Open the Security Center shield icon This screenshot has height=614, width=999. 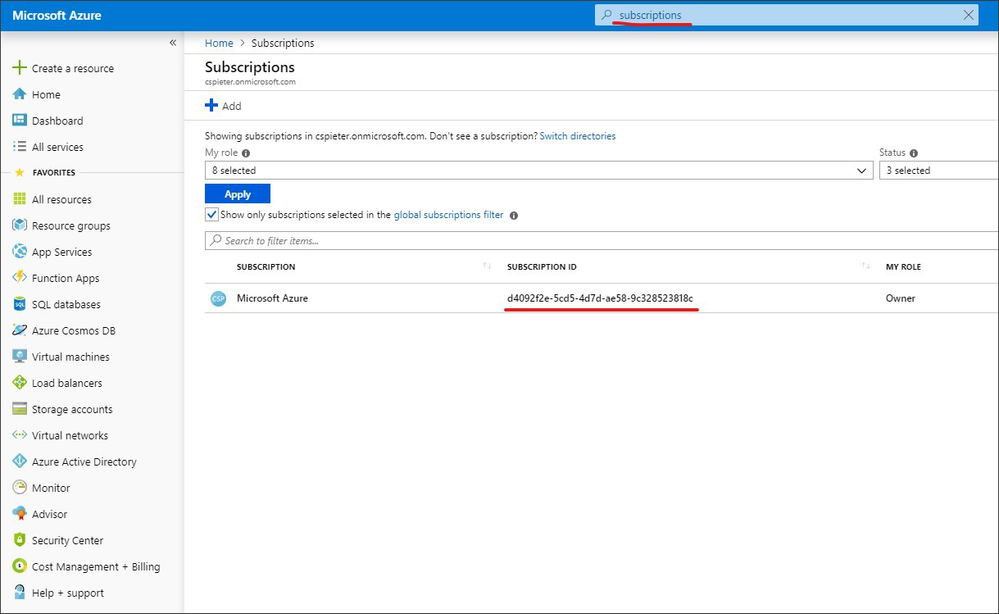20,539
